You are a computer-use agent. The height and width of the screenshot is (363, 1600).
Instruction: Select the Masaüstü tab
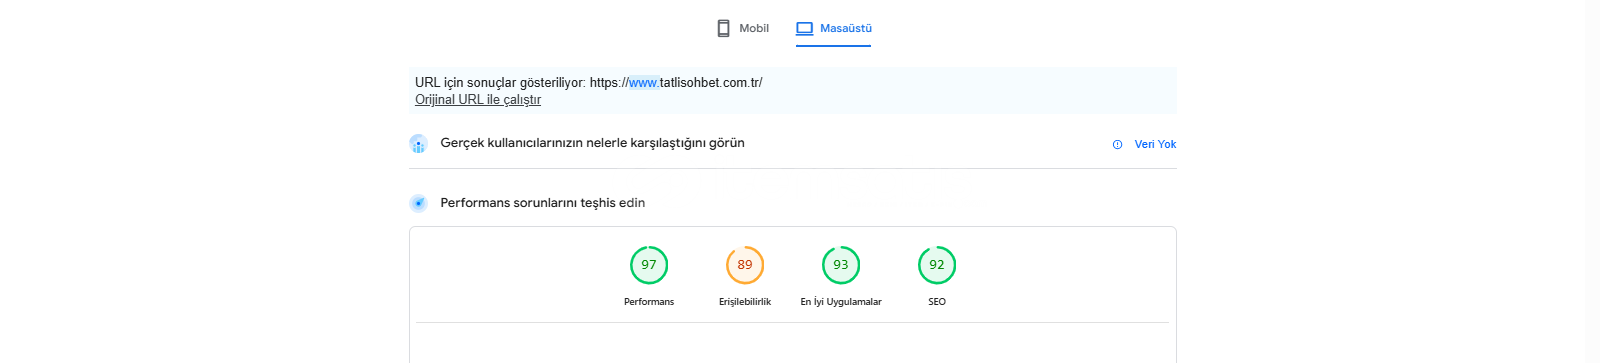(x=834, y=28)
